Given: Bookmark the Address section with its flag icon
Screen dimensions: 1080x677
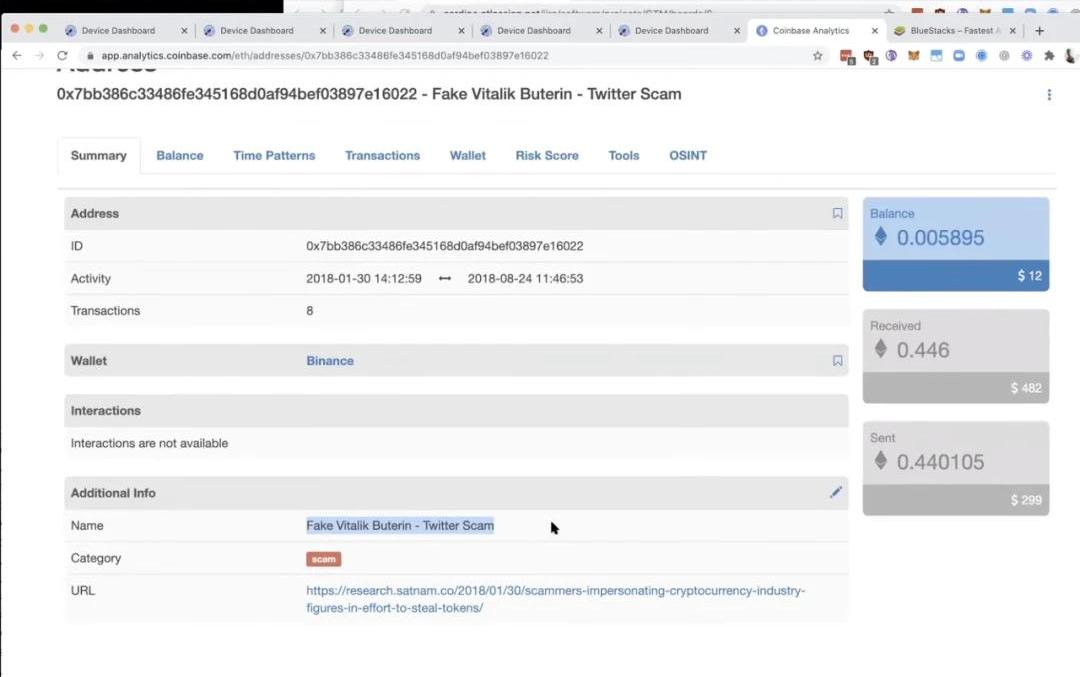Looking at the screenshot, I should click(837, 213).
